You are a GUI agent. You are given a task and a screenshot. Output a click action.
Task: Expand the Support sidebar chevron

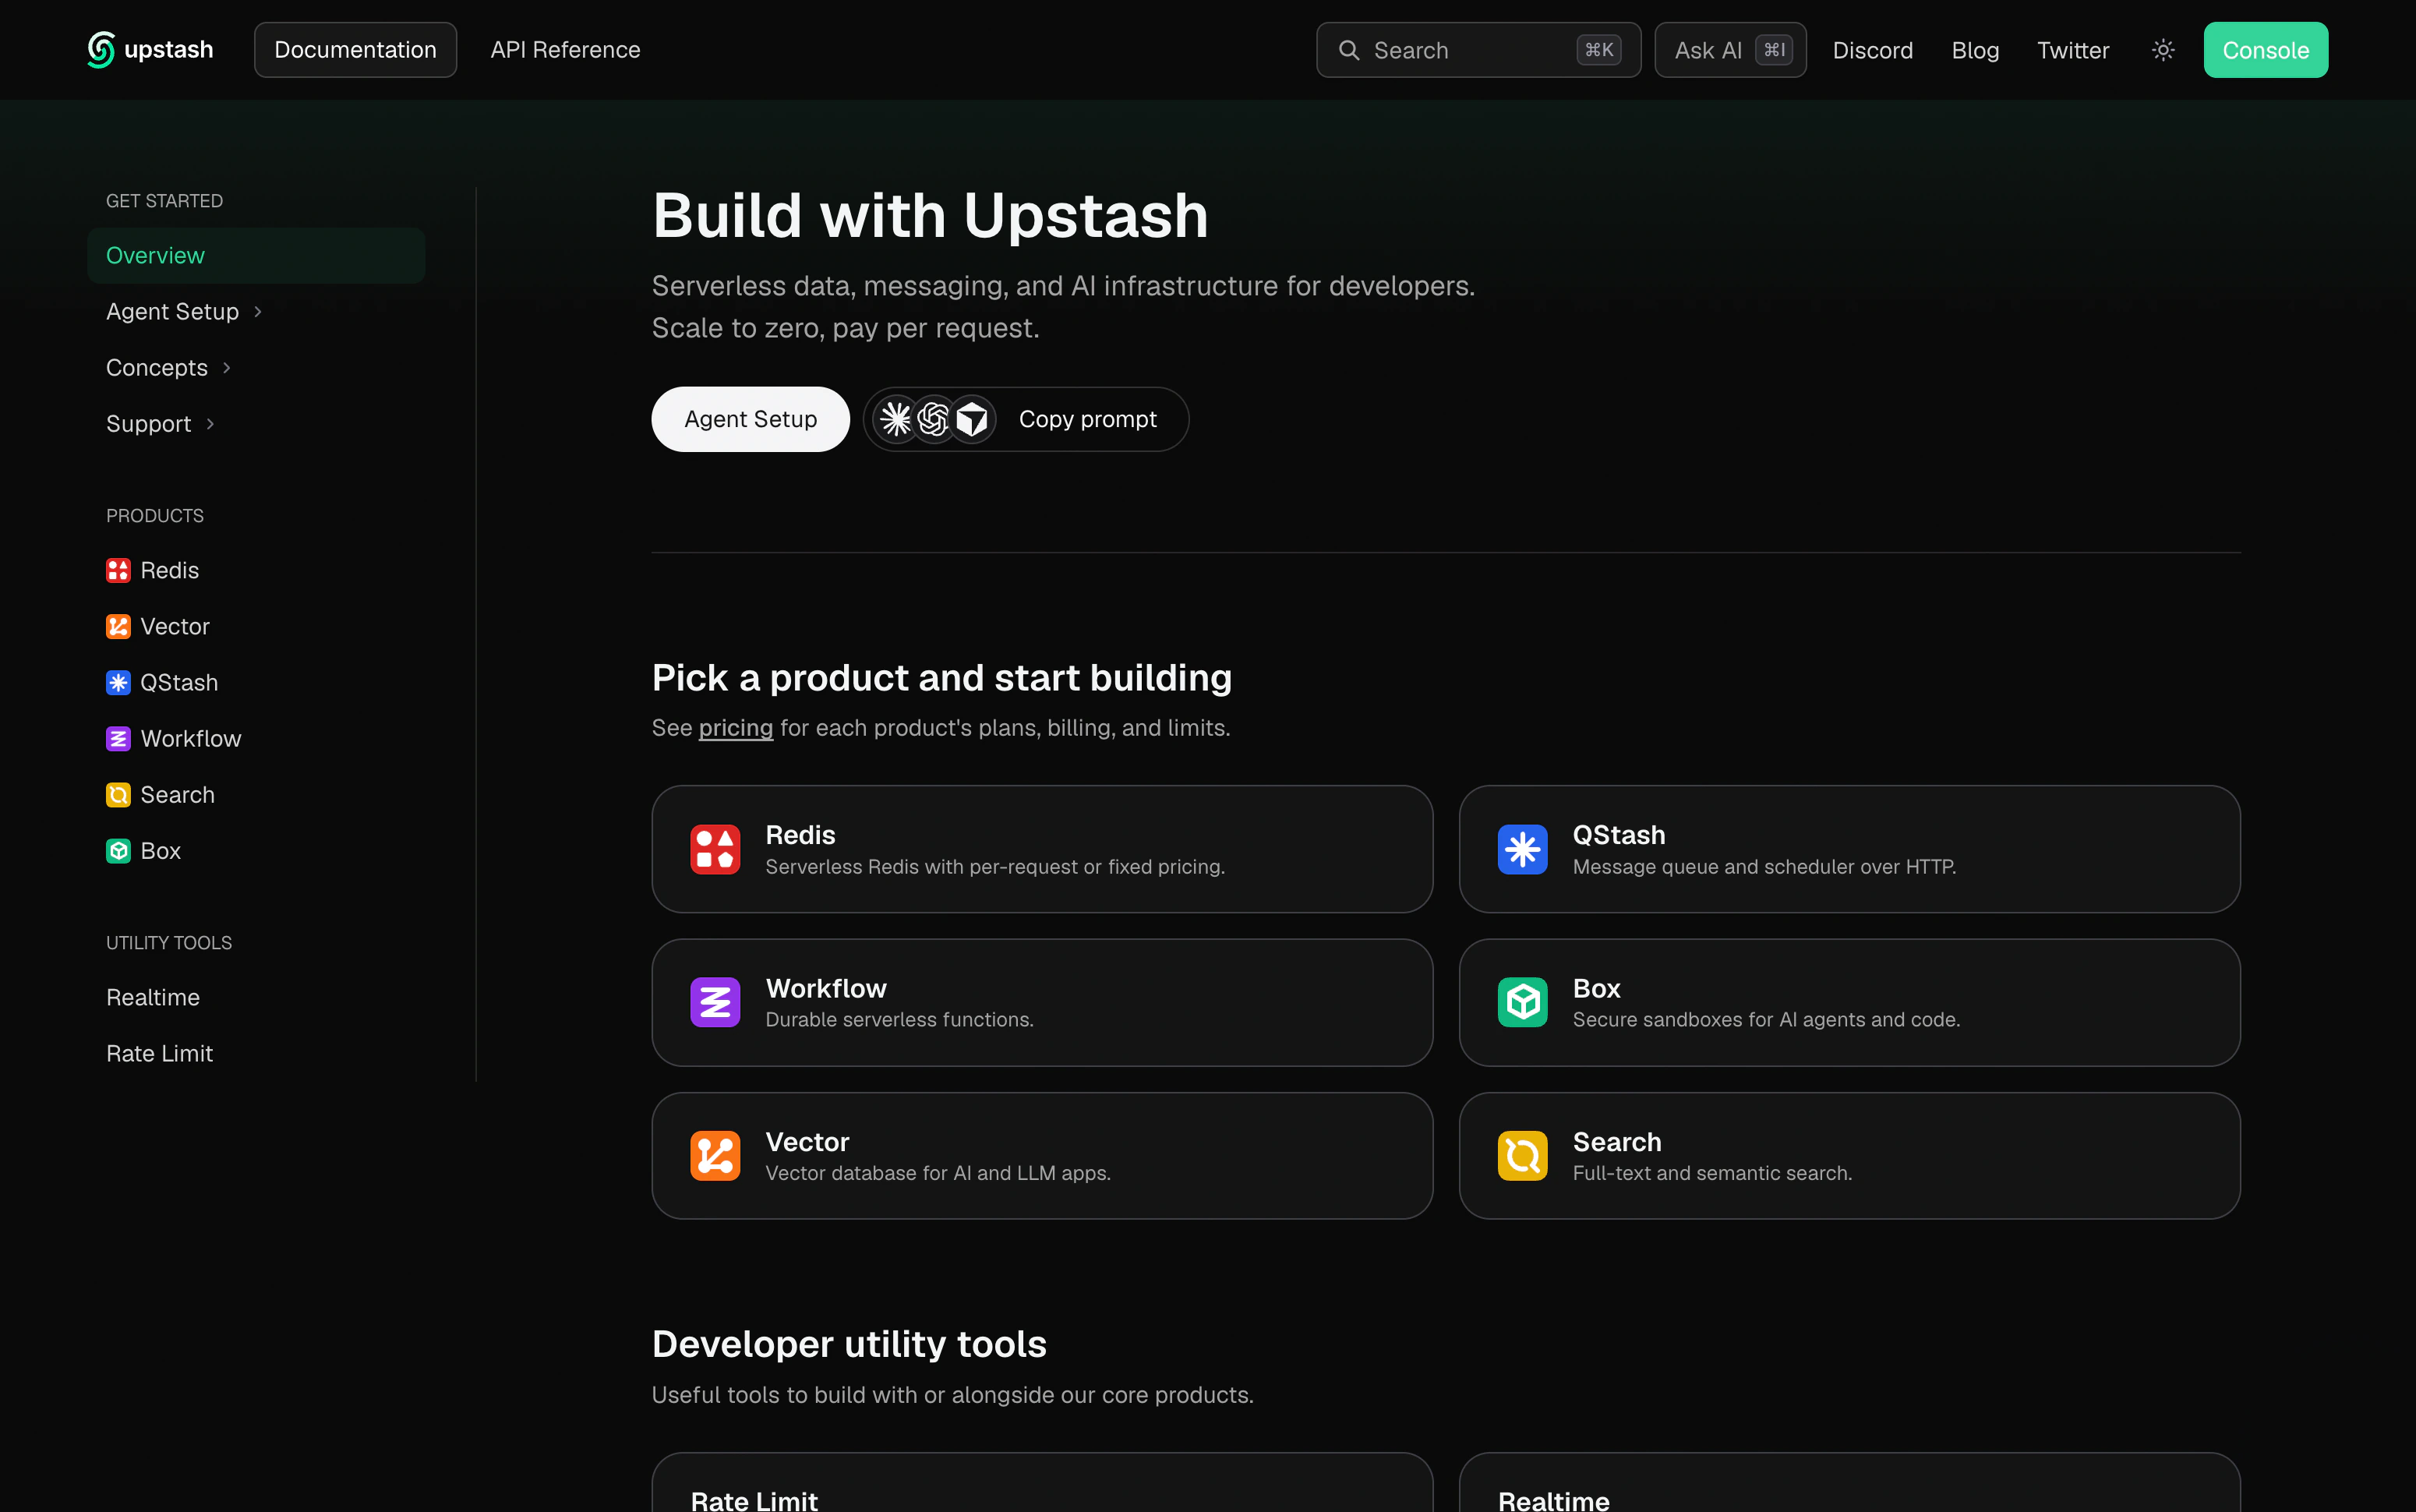point(210,424)
